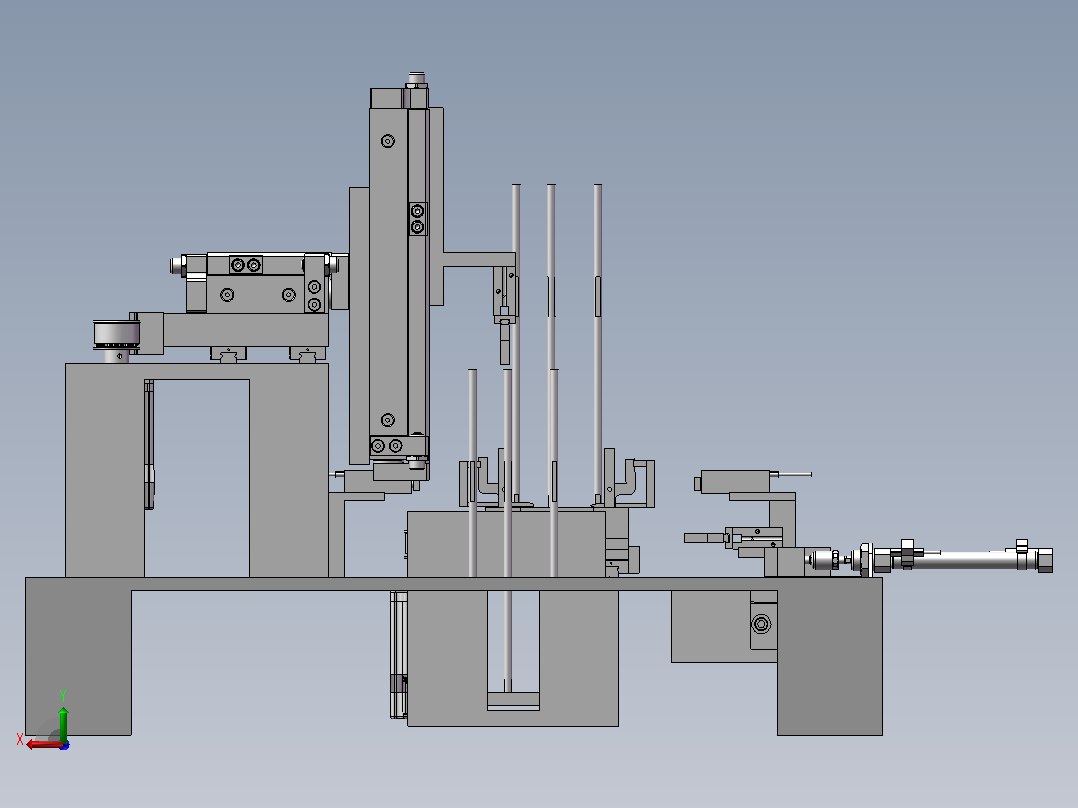Click the red X axis arrow of the triad
Image resolution: width=1078 pixels, height=808 pixels.
click(x=43, y=744)
